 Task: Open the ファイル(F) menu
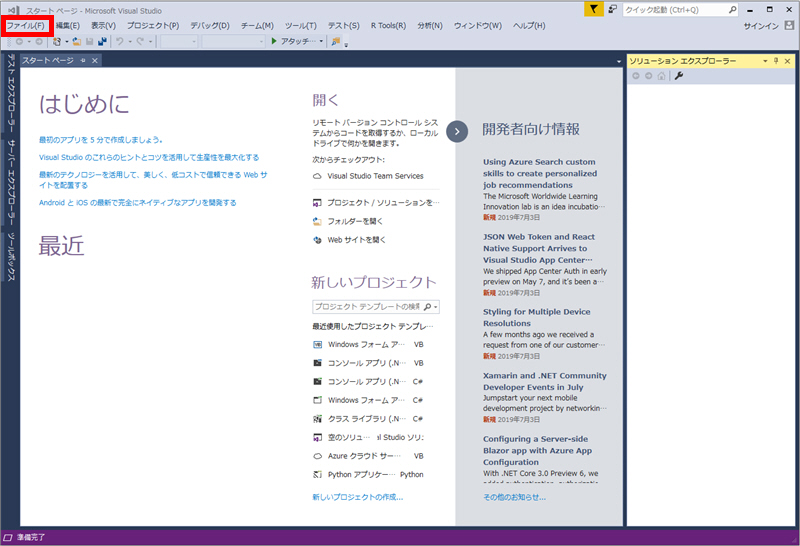(x=26, y=26)
